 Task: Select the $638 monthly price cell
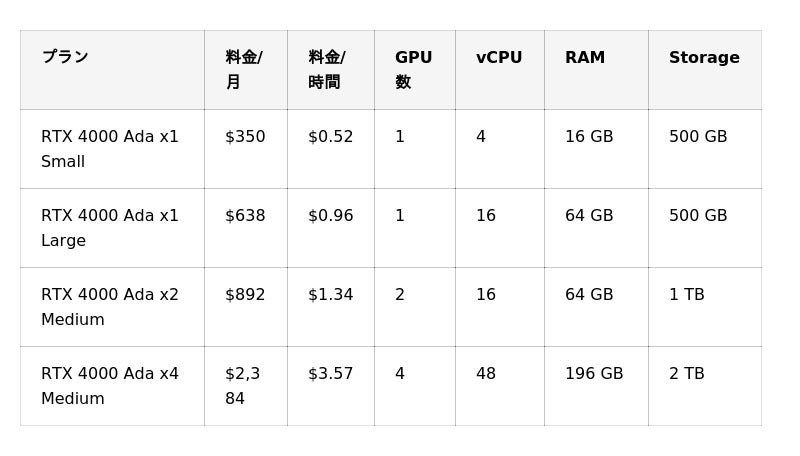pyautogui.click(x=245, y=216)
